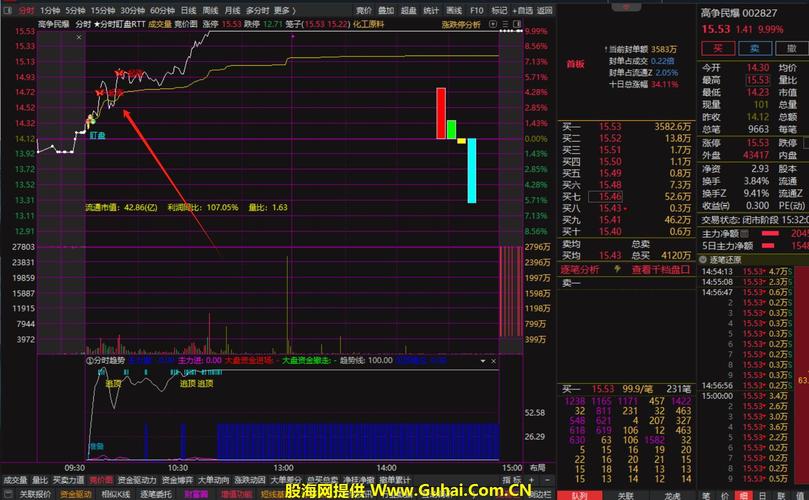Click the stock title 高争民爆 002827
809x500 pixels.
click(x=739, y=13)
